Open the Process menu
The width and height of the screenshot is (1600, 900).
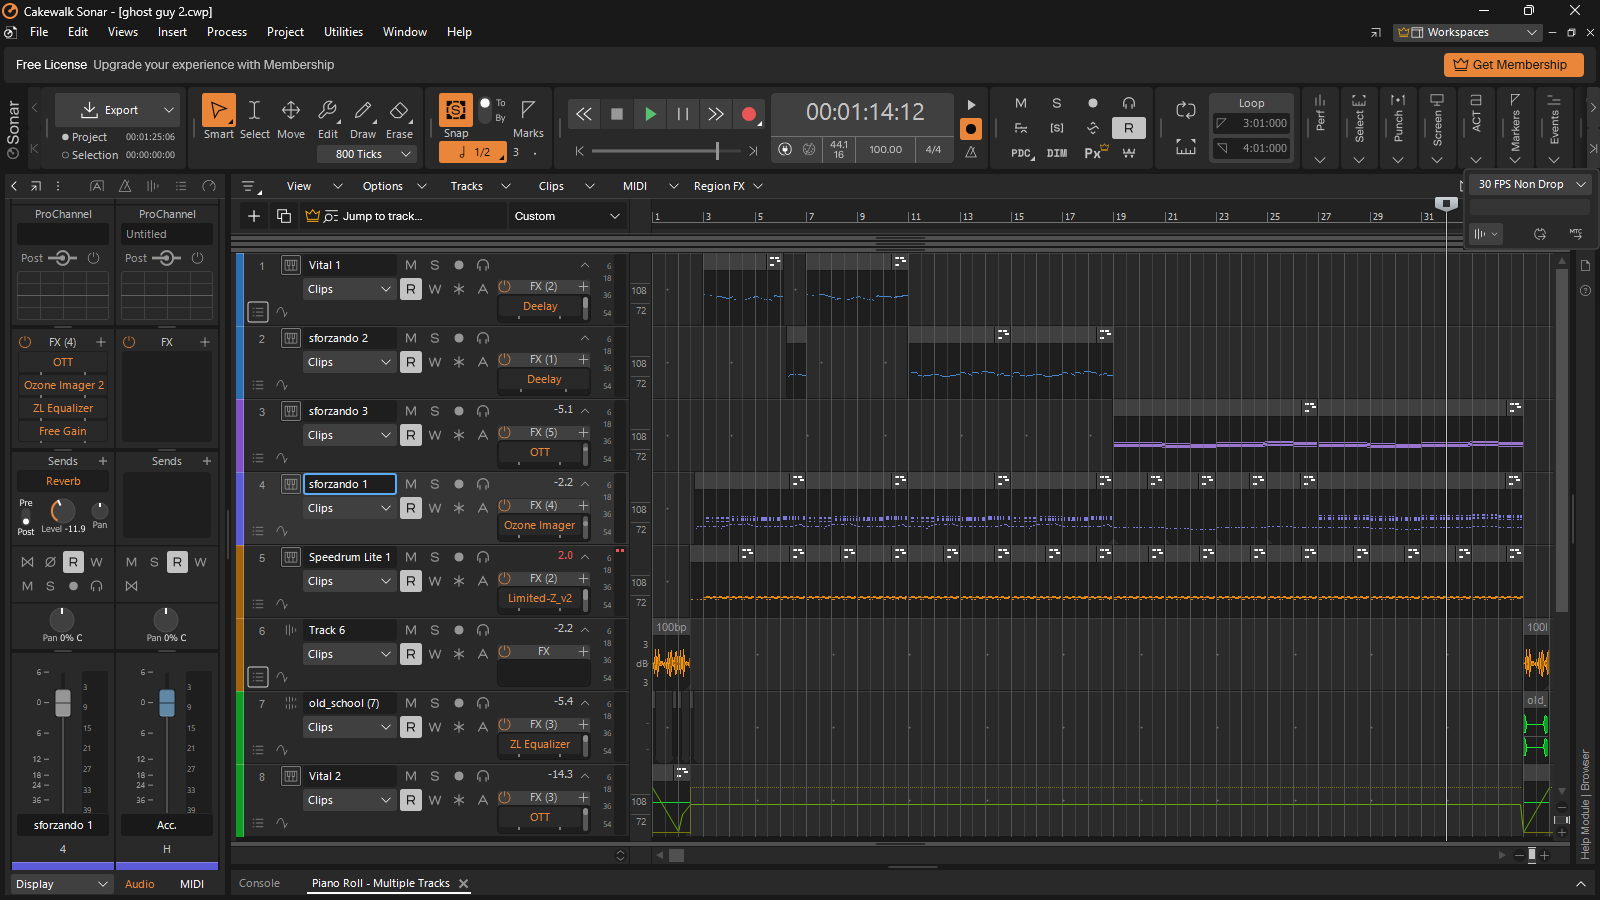coord(227,32)
